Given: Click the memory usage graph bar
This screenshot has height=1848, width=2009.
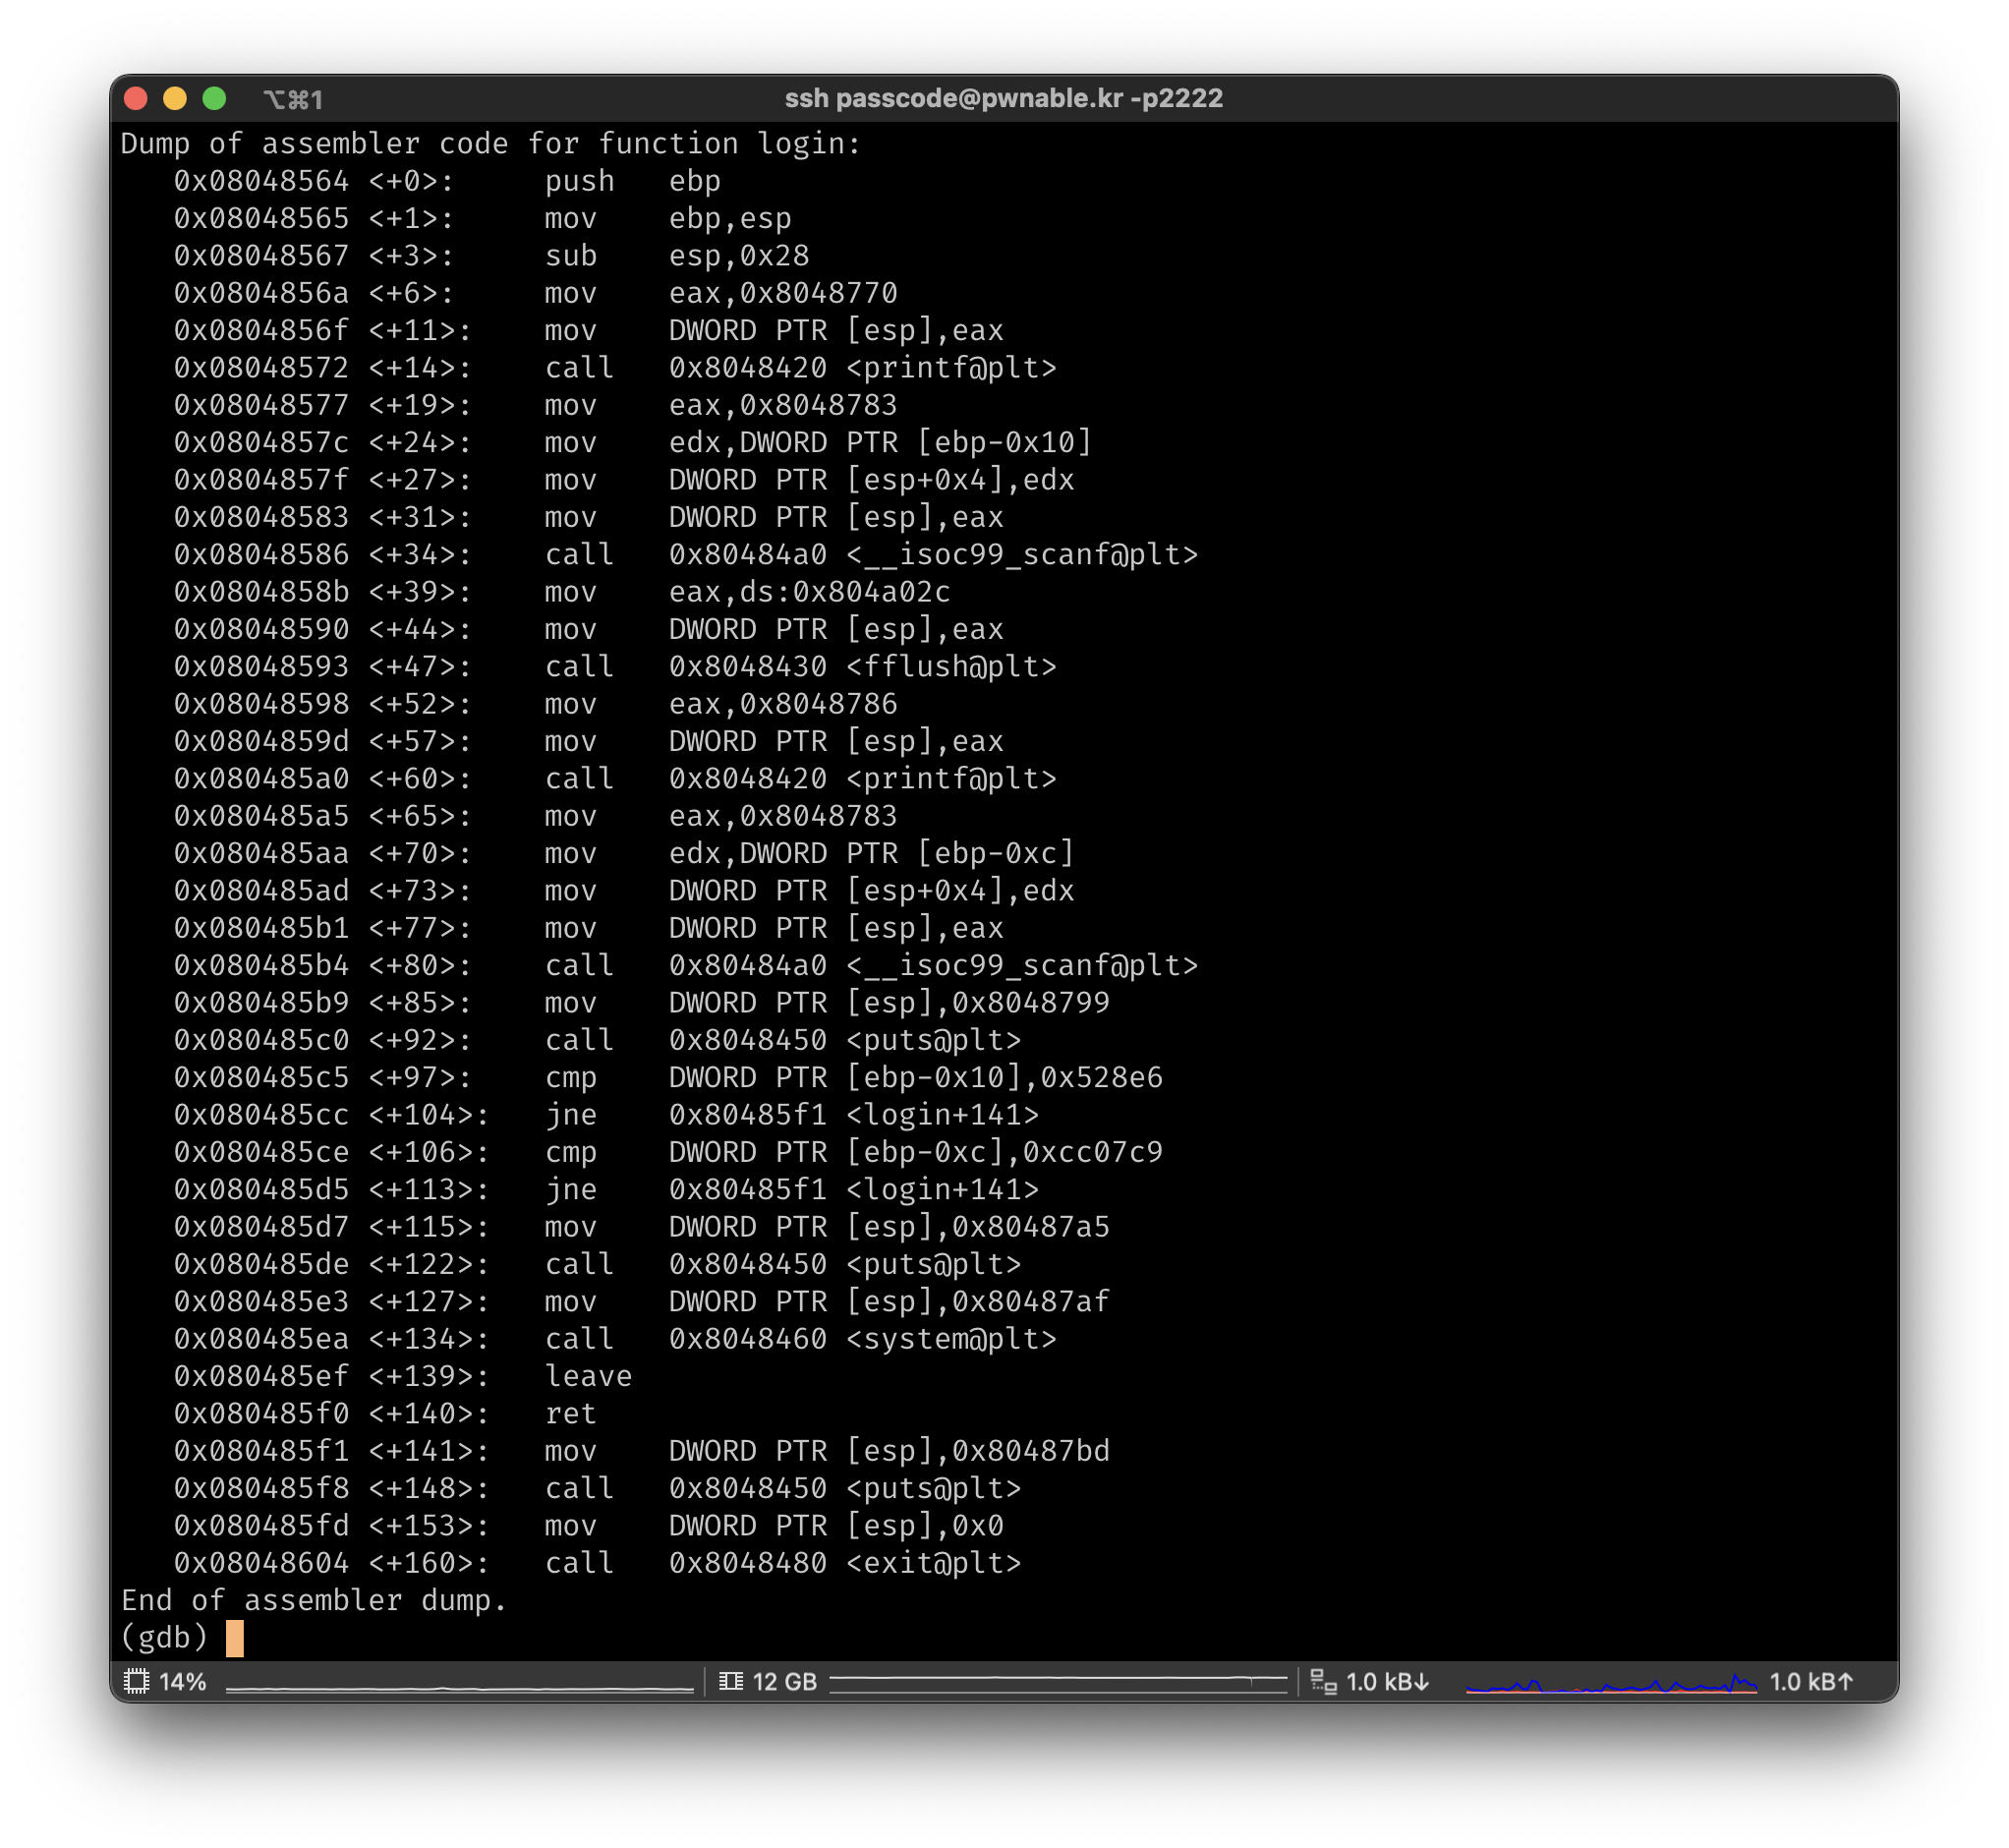Looking at the screenshot, I should click(x=1058, y=1681).
